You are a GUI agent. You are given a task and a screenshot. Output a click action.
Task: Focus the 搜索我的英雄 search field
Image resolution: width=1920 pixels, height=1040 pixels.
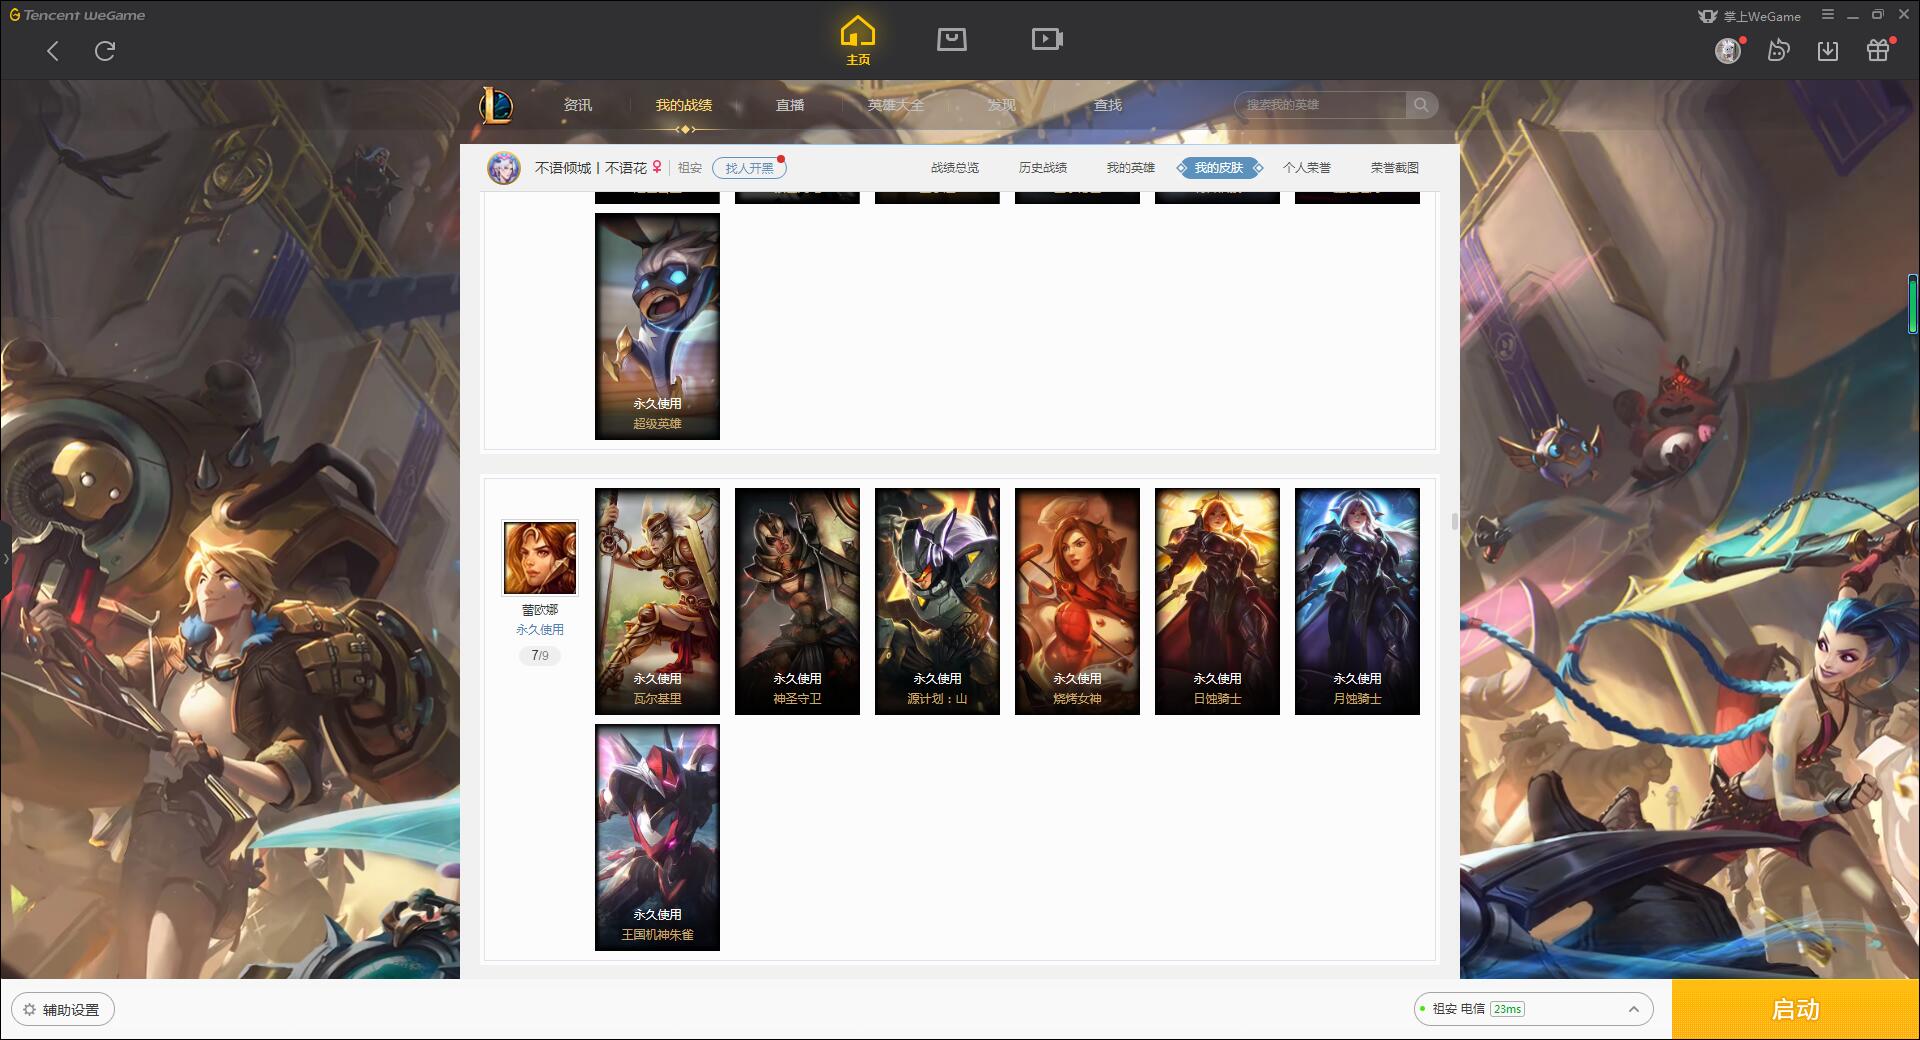pos(1320,105)
